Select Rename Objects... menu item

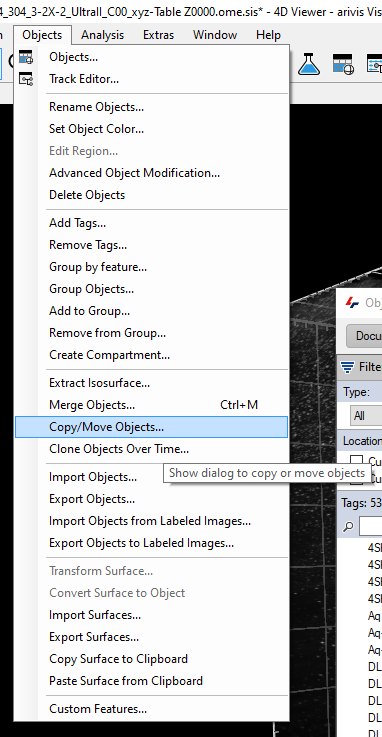pos(151,107)
